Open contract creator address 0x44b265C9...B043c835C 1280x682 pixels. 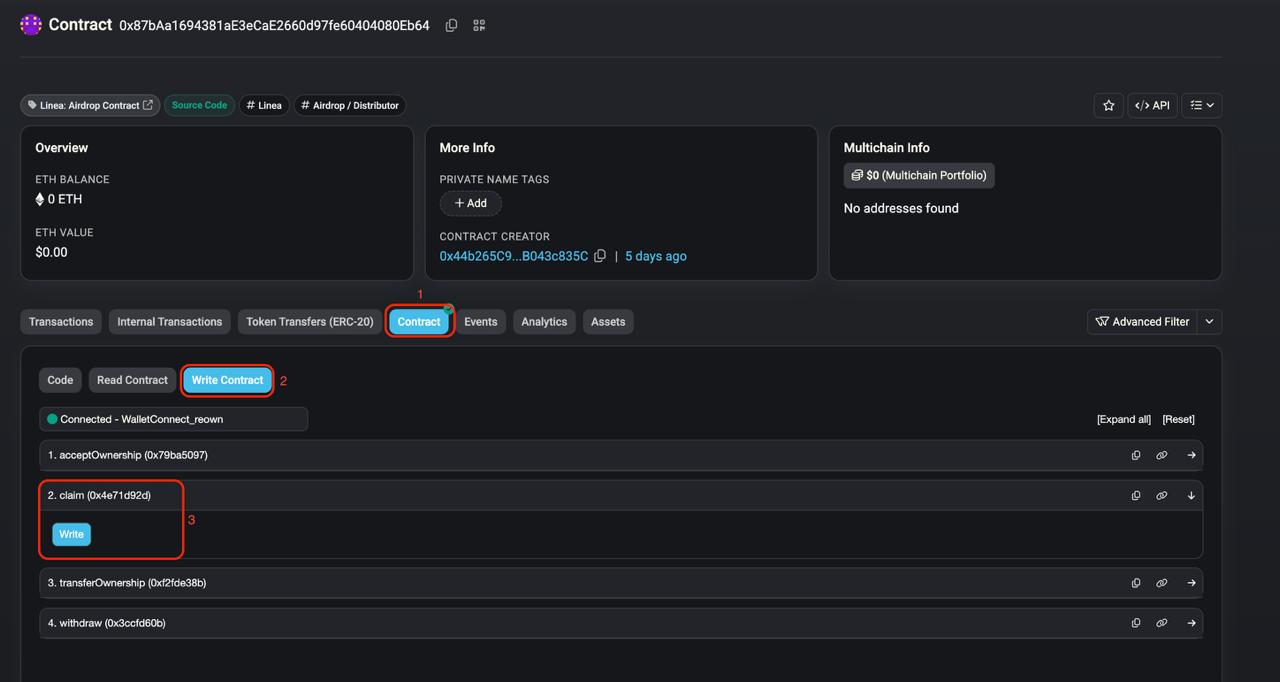pyautogui.click(x=514, y=256)
